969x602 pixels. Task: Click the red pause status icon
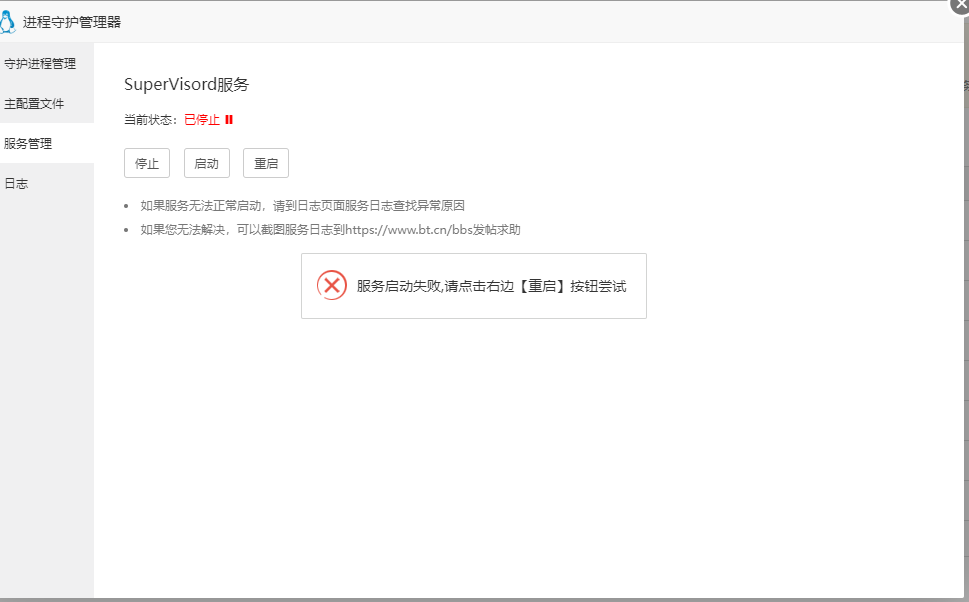pos(229,120)
